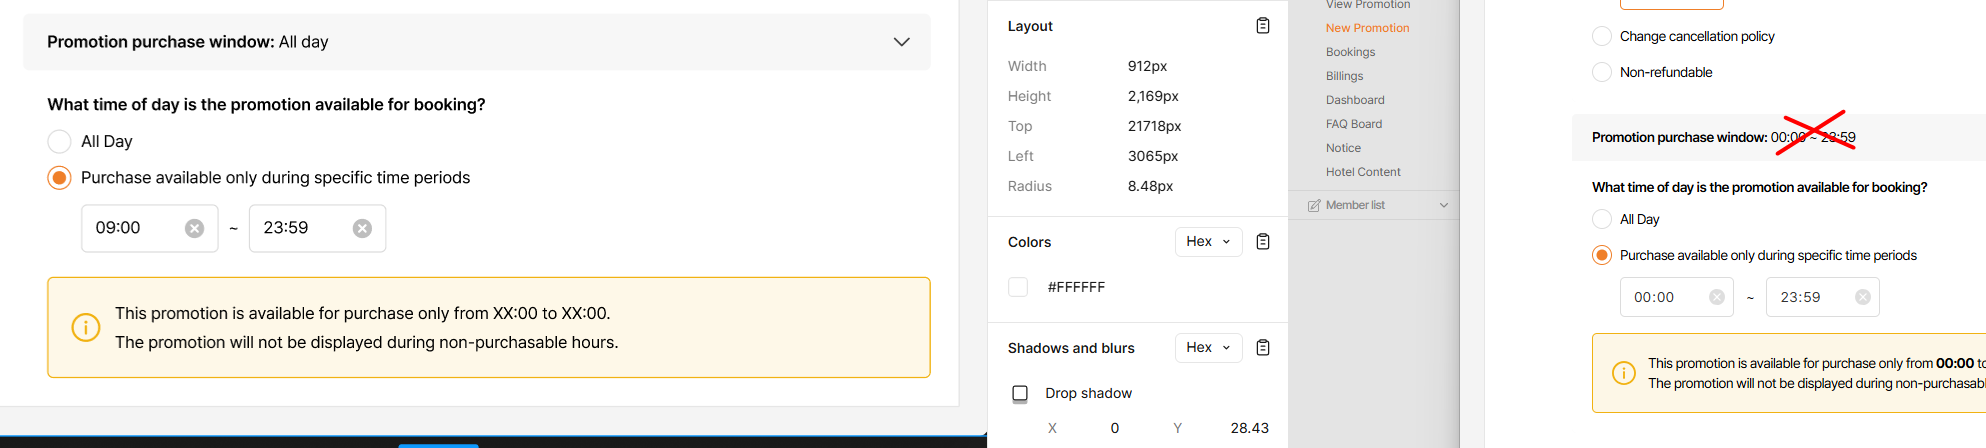Image resolution: width=1986 pixels, height=448 pixels.
Task: Expand the Member list menu chevron
Action: pos(1443,206)
